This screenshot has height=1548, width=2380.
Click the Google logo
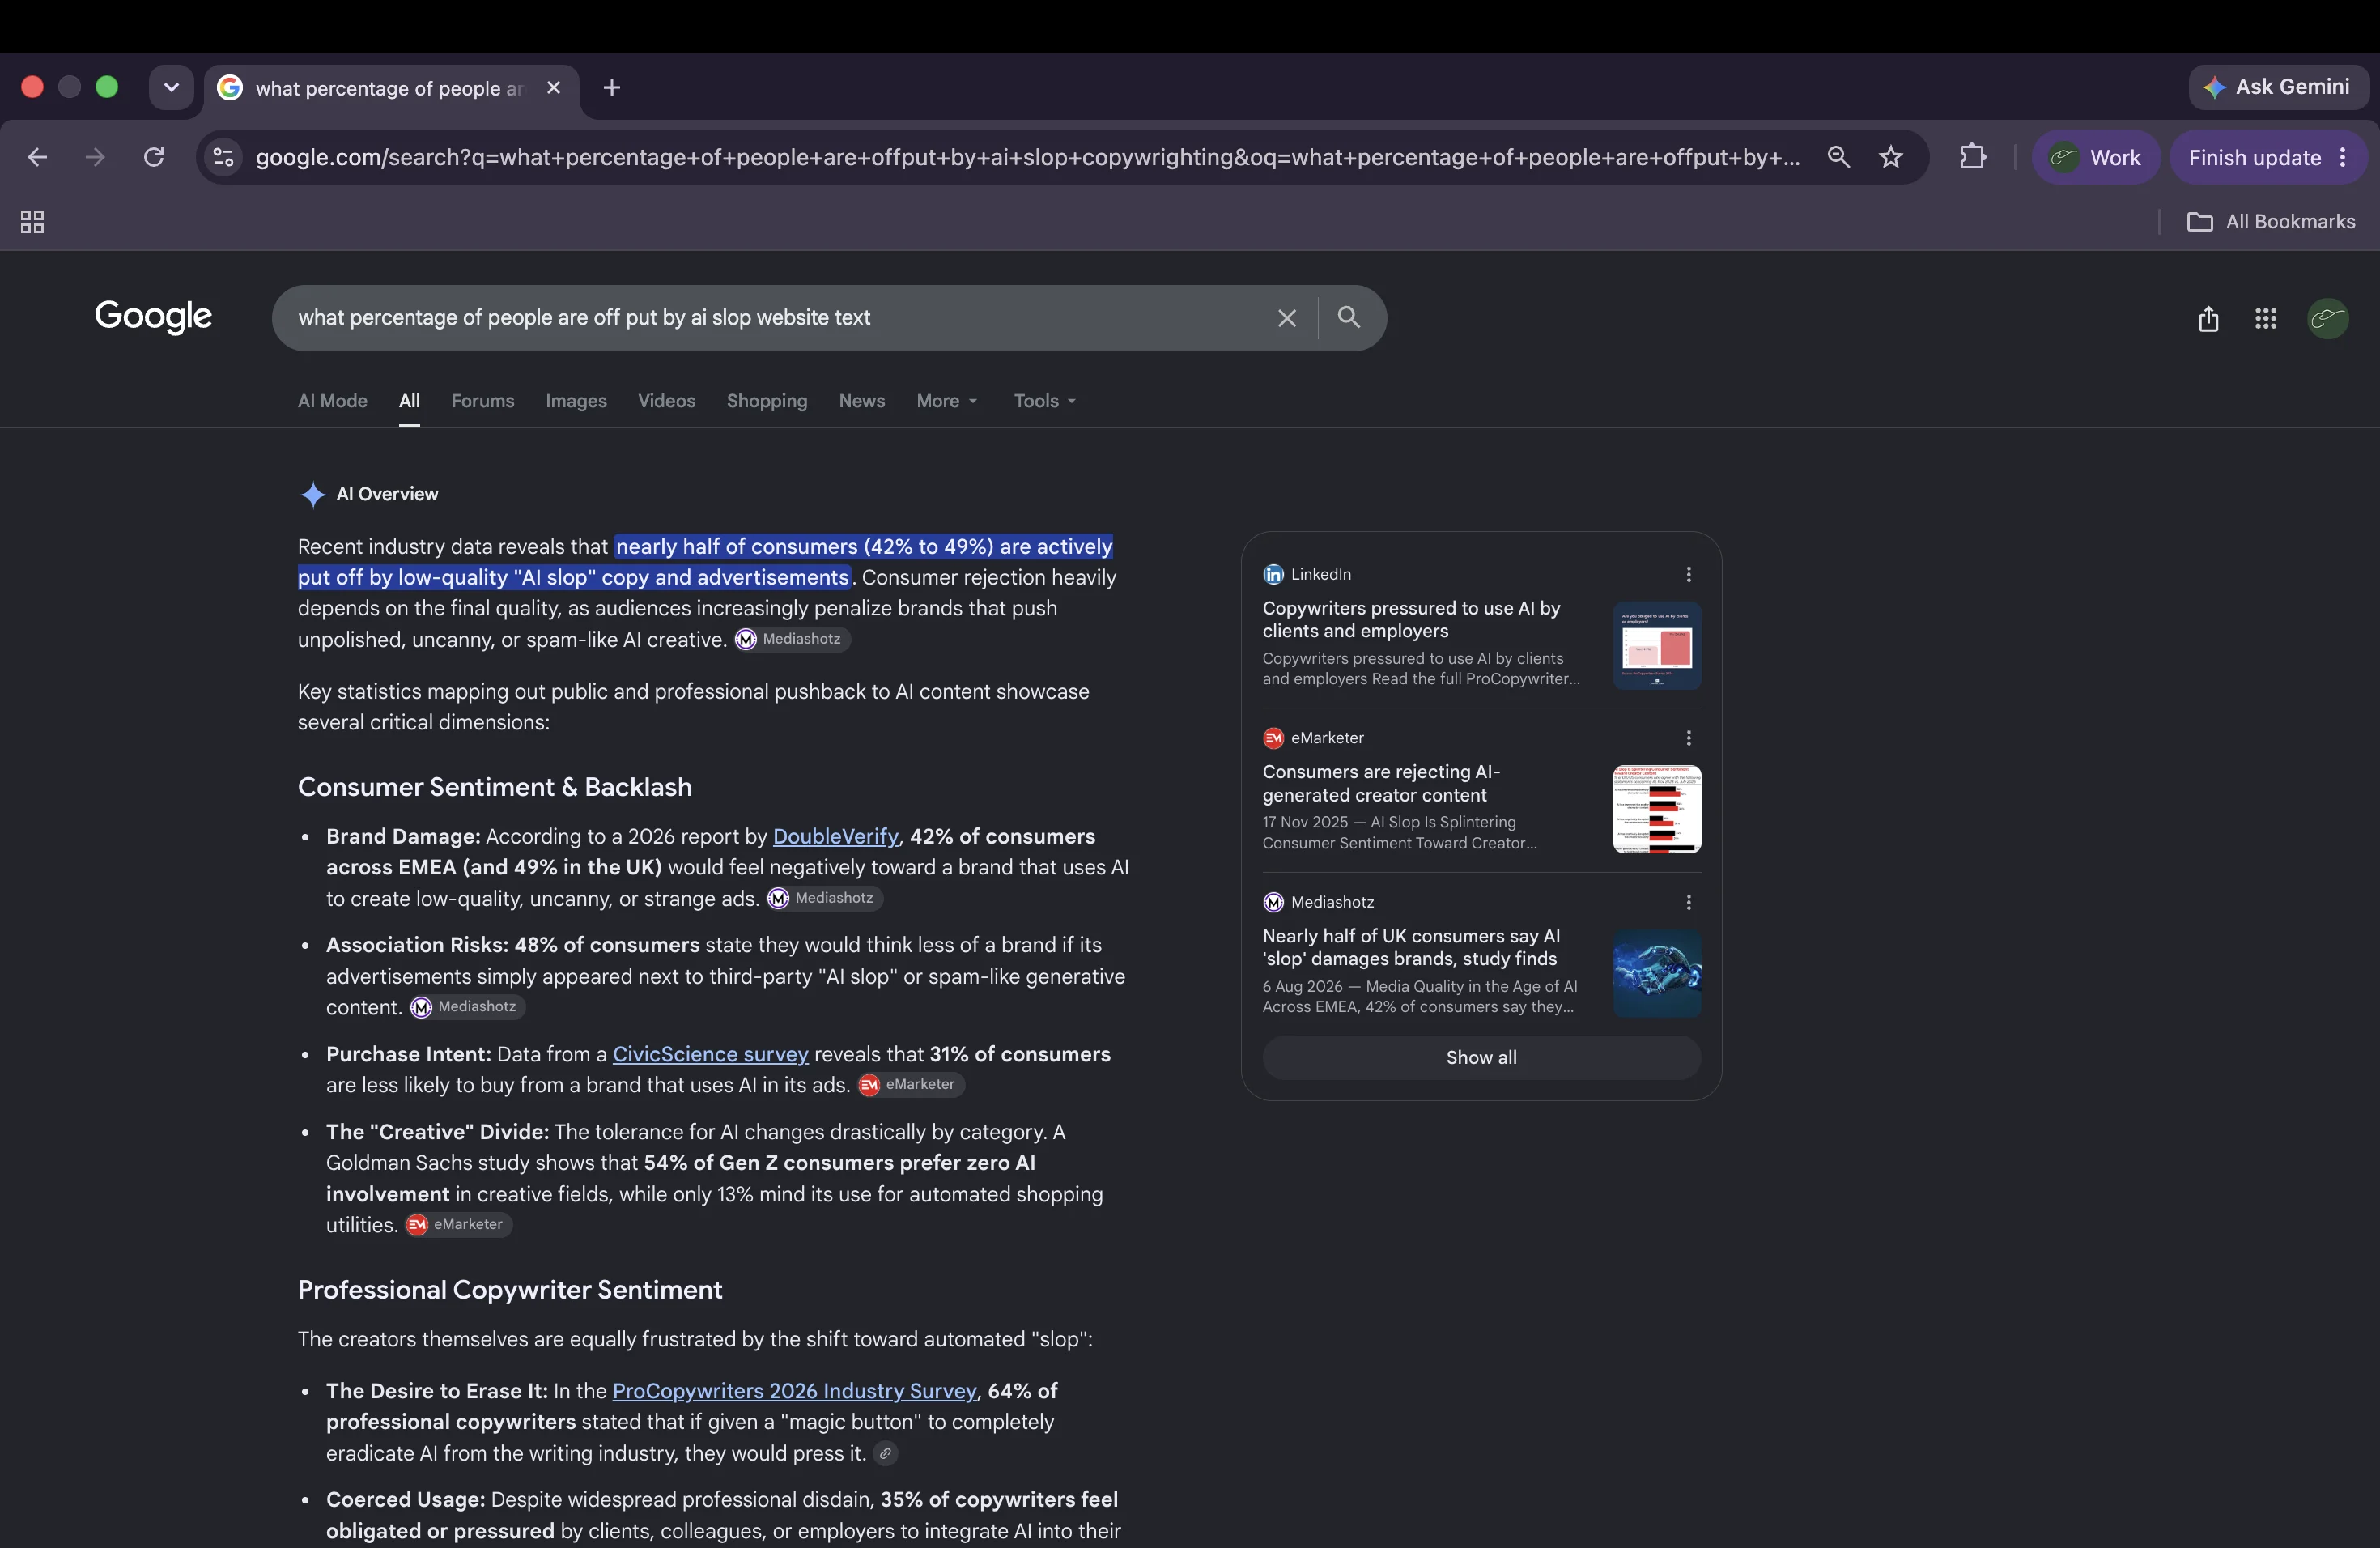pyautogui.click(x=153, y=316)
